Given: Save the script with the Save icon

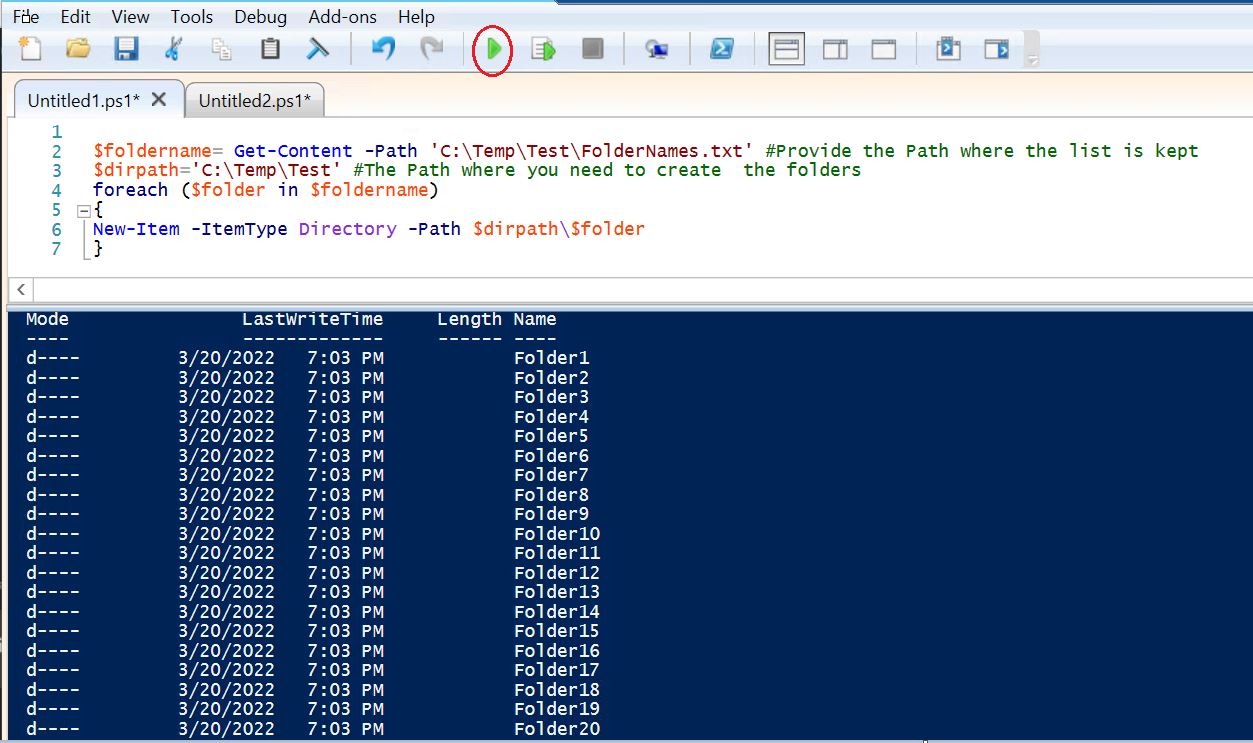Looking at the screenshot, I should [126, 48].
